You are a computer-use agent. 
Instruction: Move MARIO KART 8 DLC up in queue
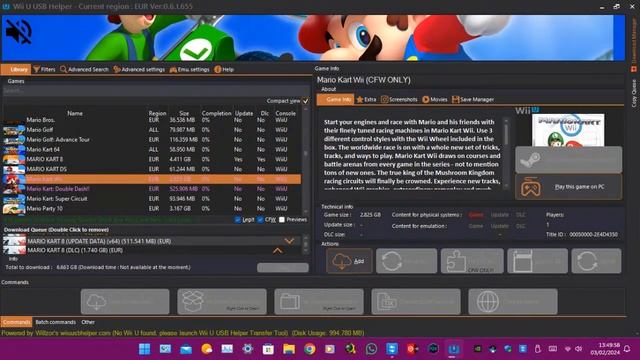pos(278,250)
